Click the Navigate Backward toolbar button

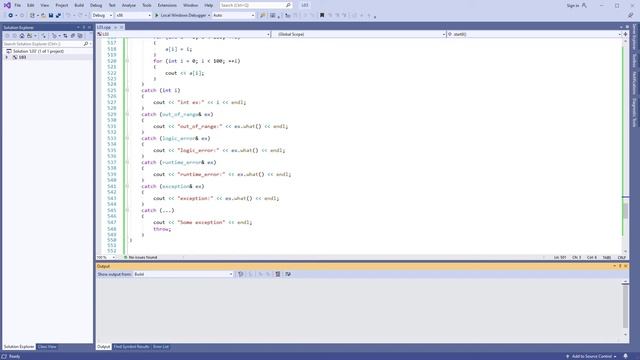10,16
